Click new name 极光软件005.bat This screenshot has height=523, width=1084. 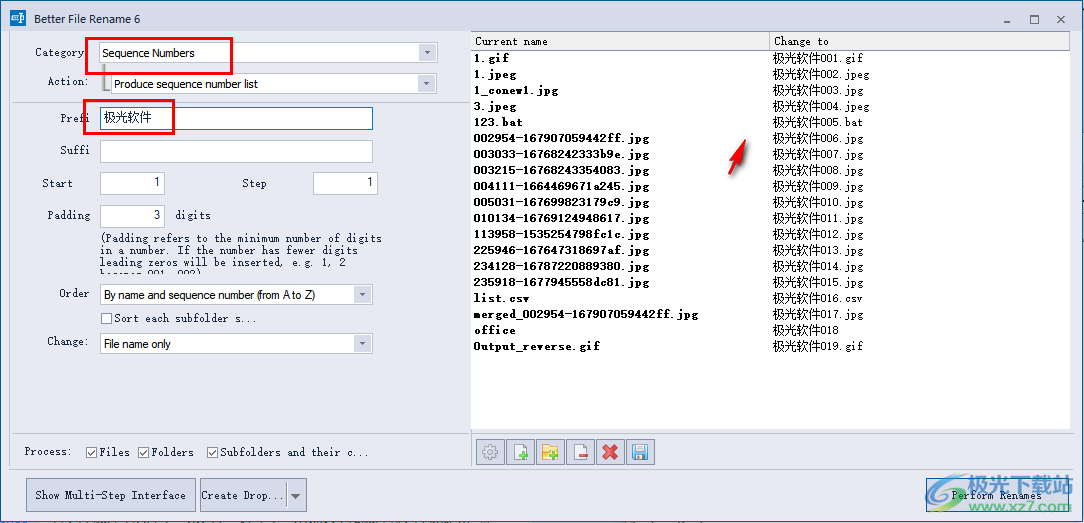click(x=818, y=122)
